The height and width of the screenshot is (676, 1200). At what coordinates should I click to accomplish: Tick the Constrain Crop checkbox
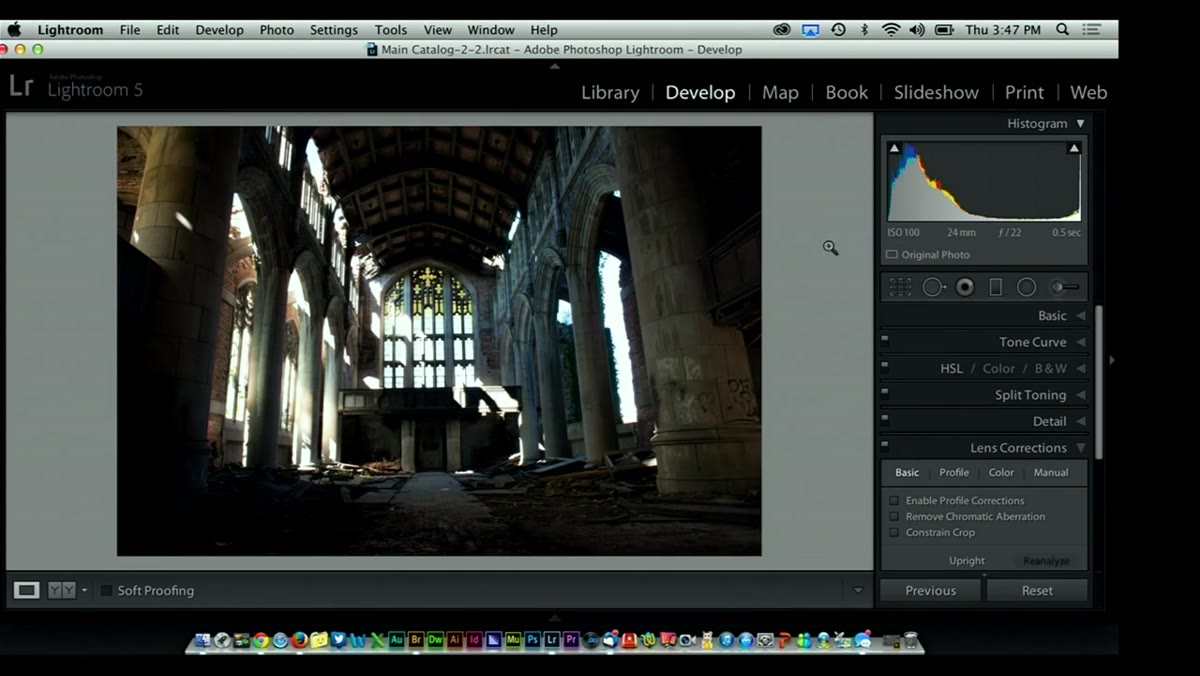(x=894, y=532)
